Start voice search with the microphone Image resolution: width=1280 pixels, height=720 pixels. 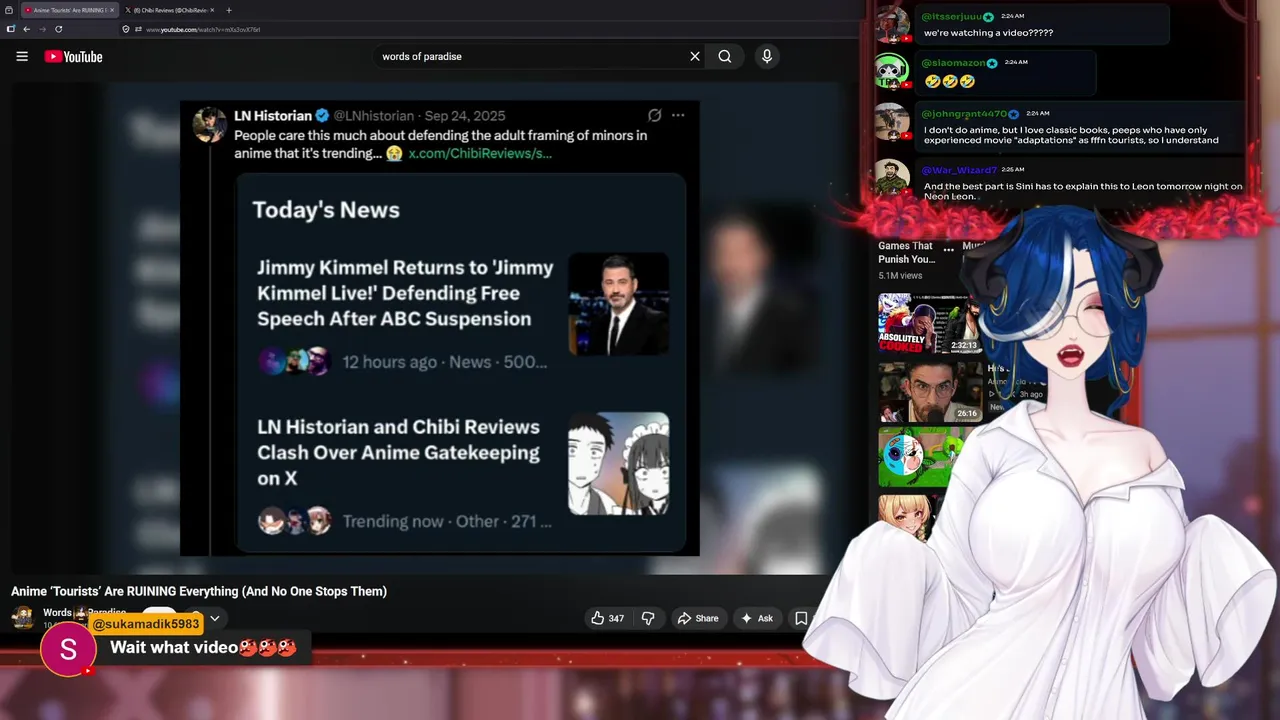767,57
